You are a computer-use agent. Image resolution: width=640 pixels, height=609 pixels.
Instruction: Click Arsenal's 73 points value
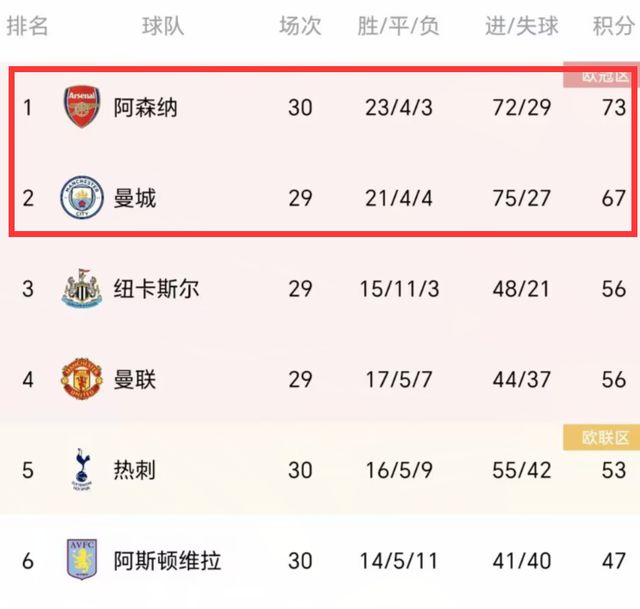(x=614, y=108)
